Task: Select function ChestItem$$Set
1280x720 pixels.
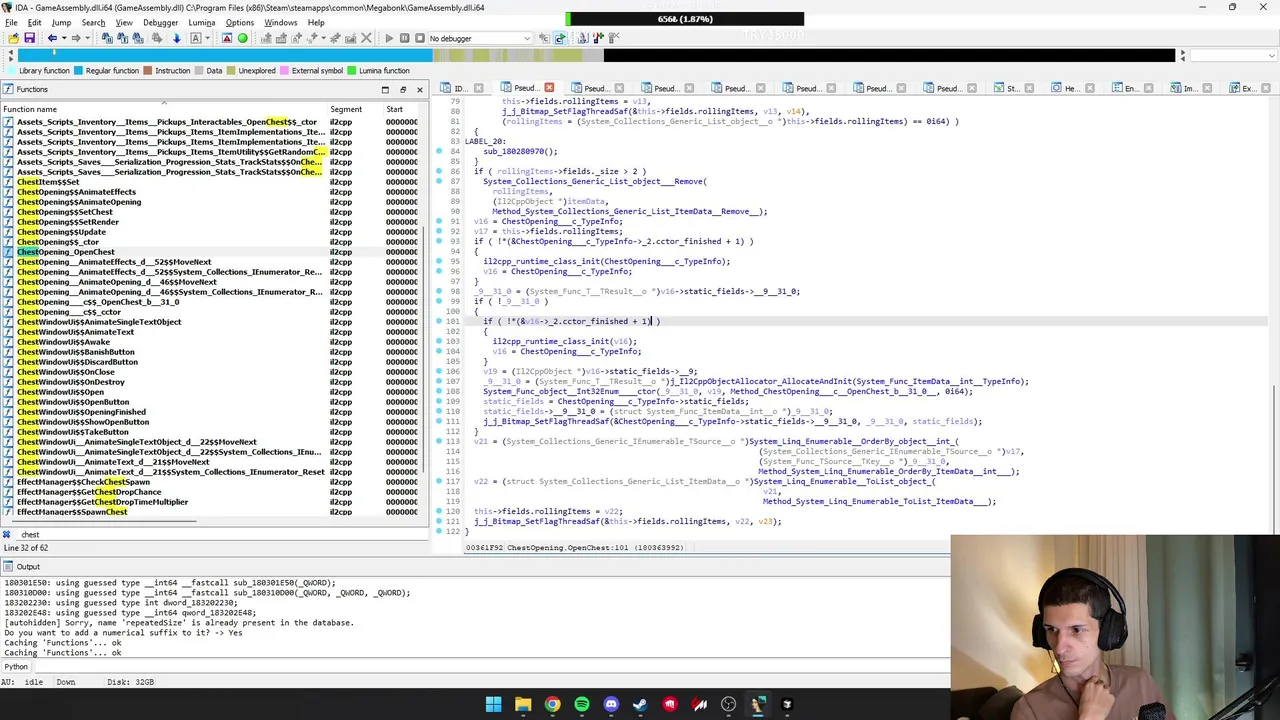Action: tap(48, 182)
